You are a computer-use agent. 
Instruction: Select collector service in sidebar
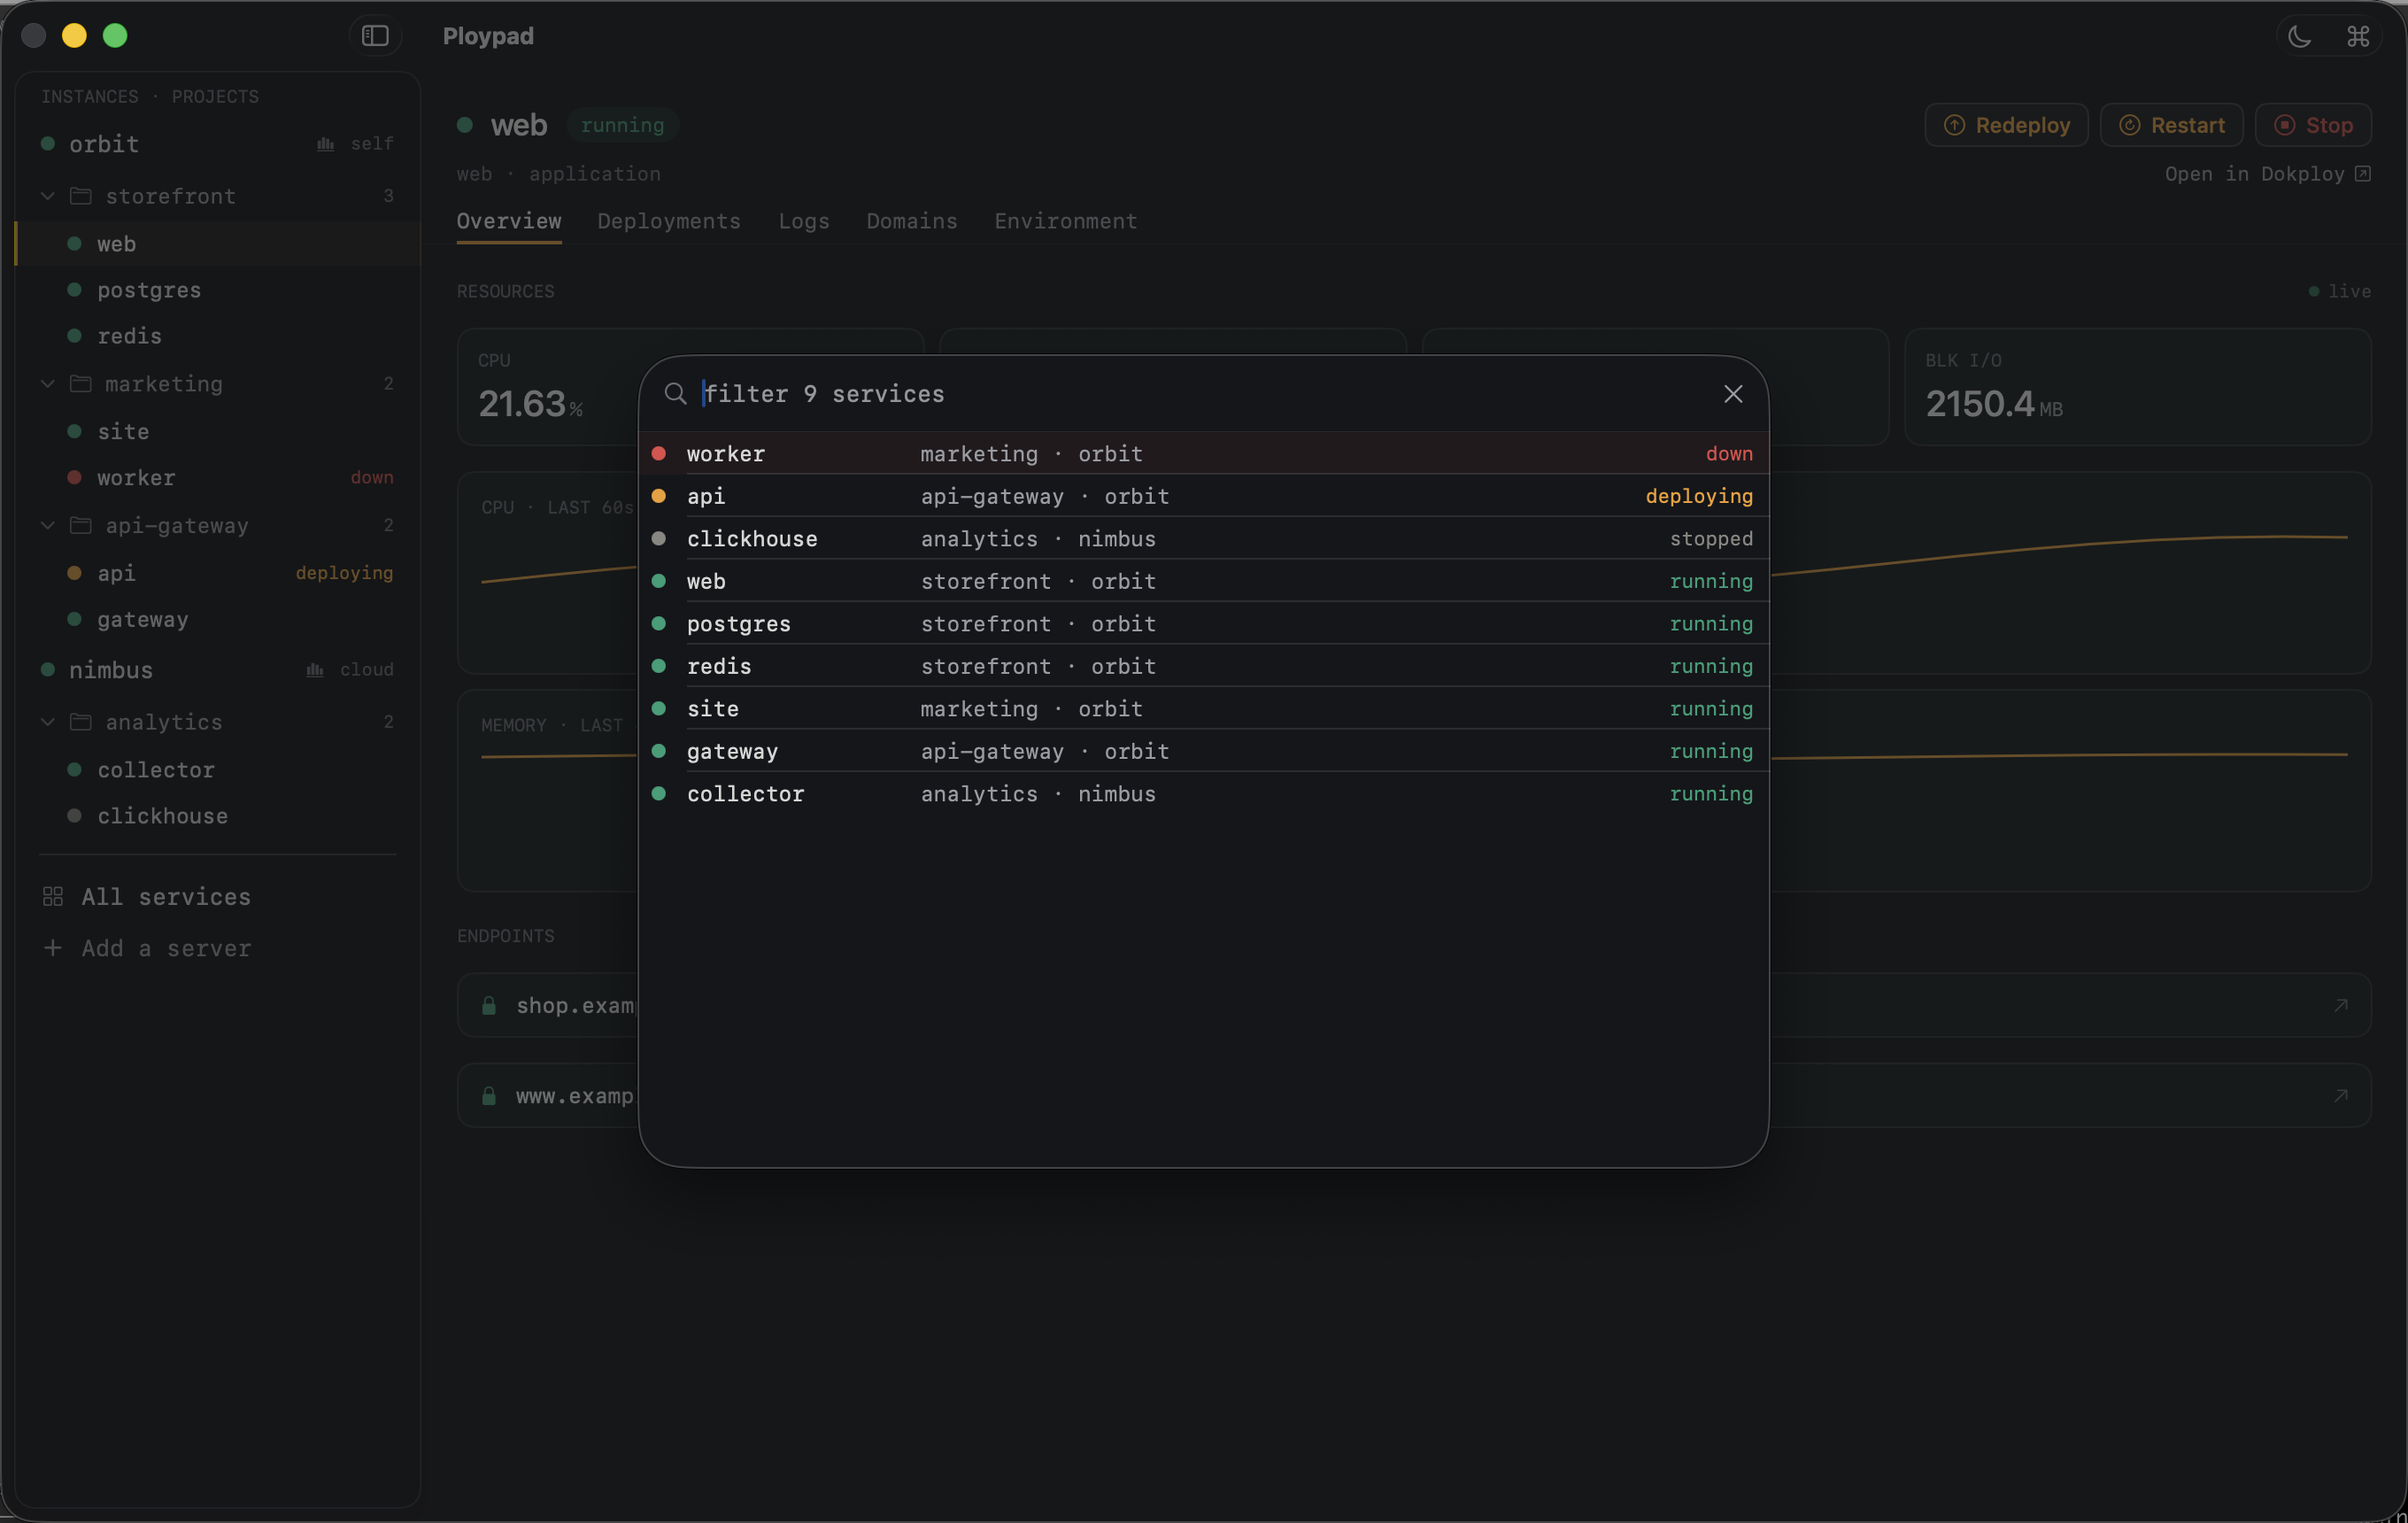click(218, 770)
